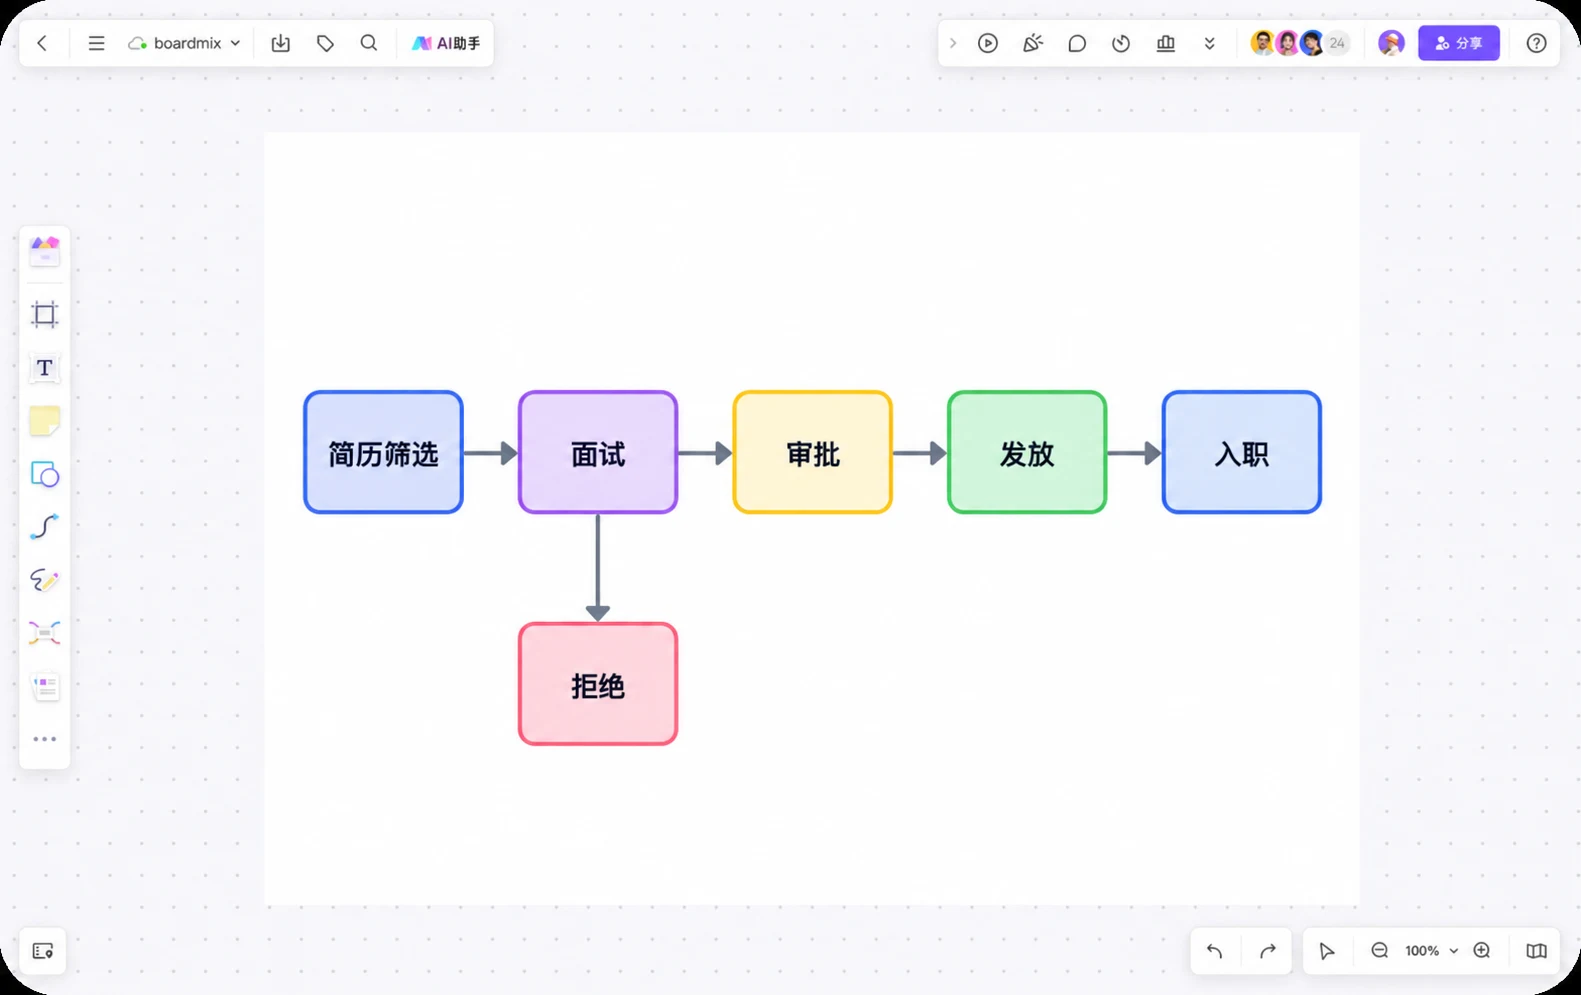Zoom out with the minus magnifier
Screen dimensions: 1581x995
1380,951
